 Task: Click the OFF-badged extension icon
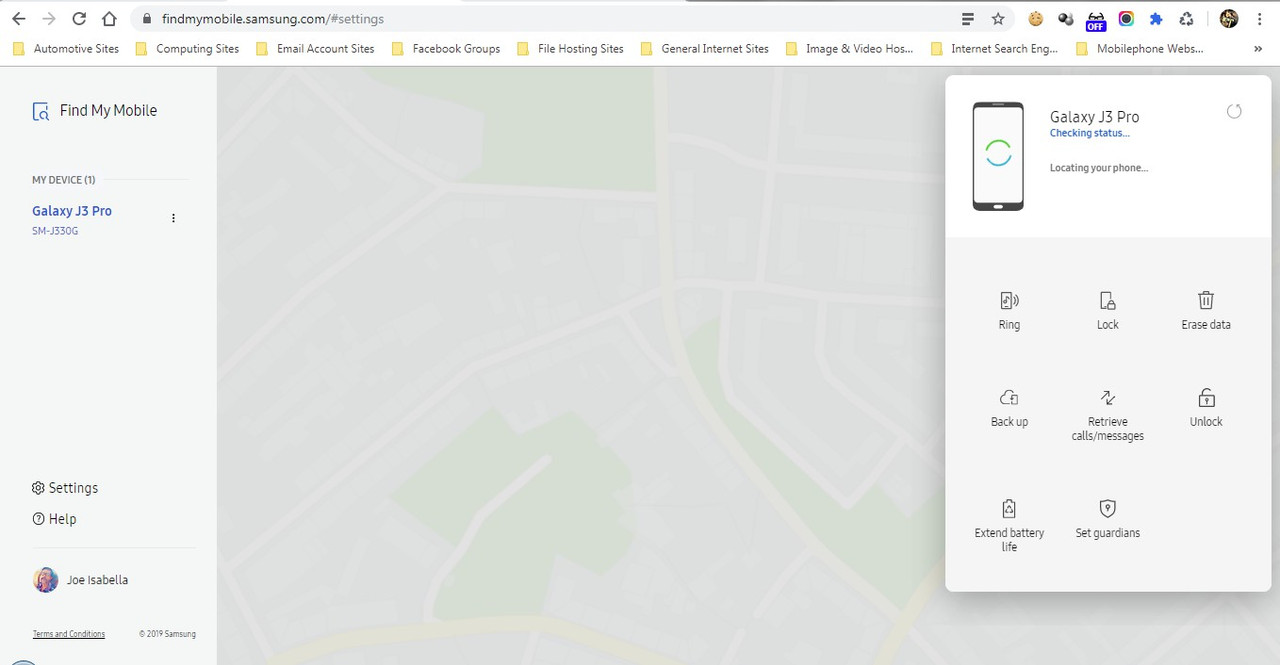point(1096,20)
